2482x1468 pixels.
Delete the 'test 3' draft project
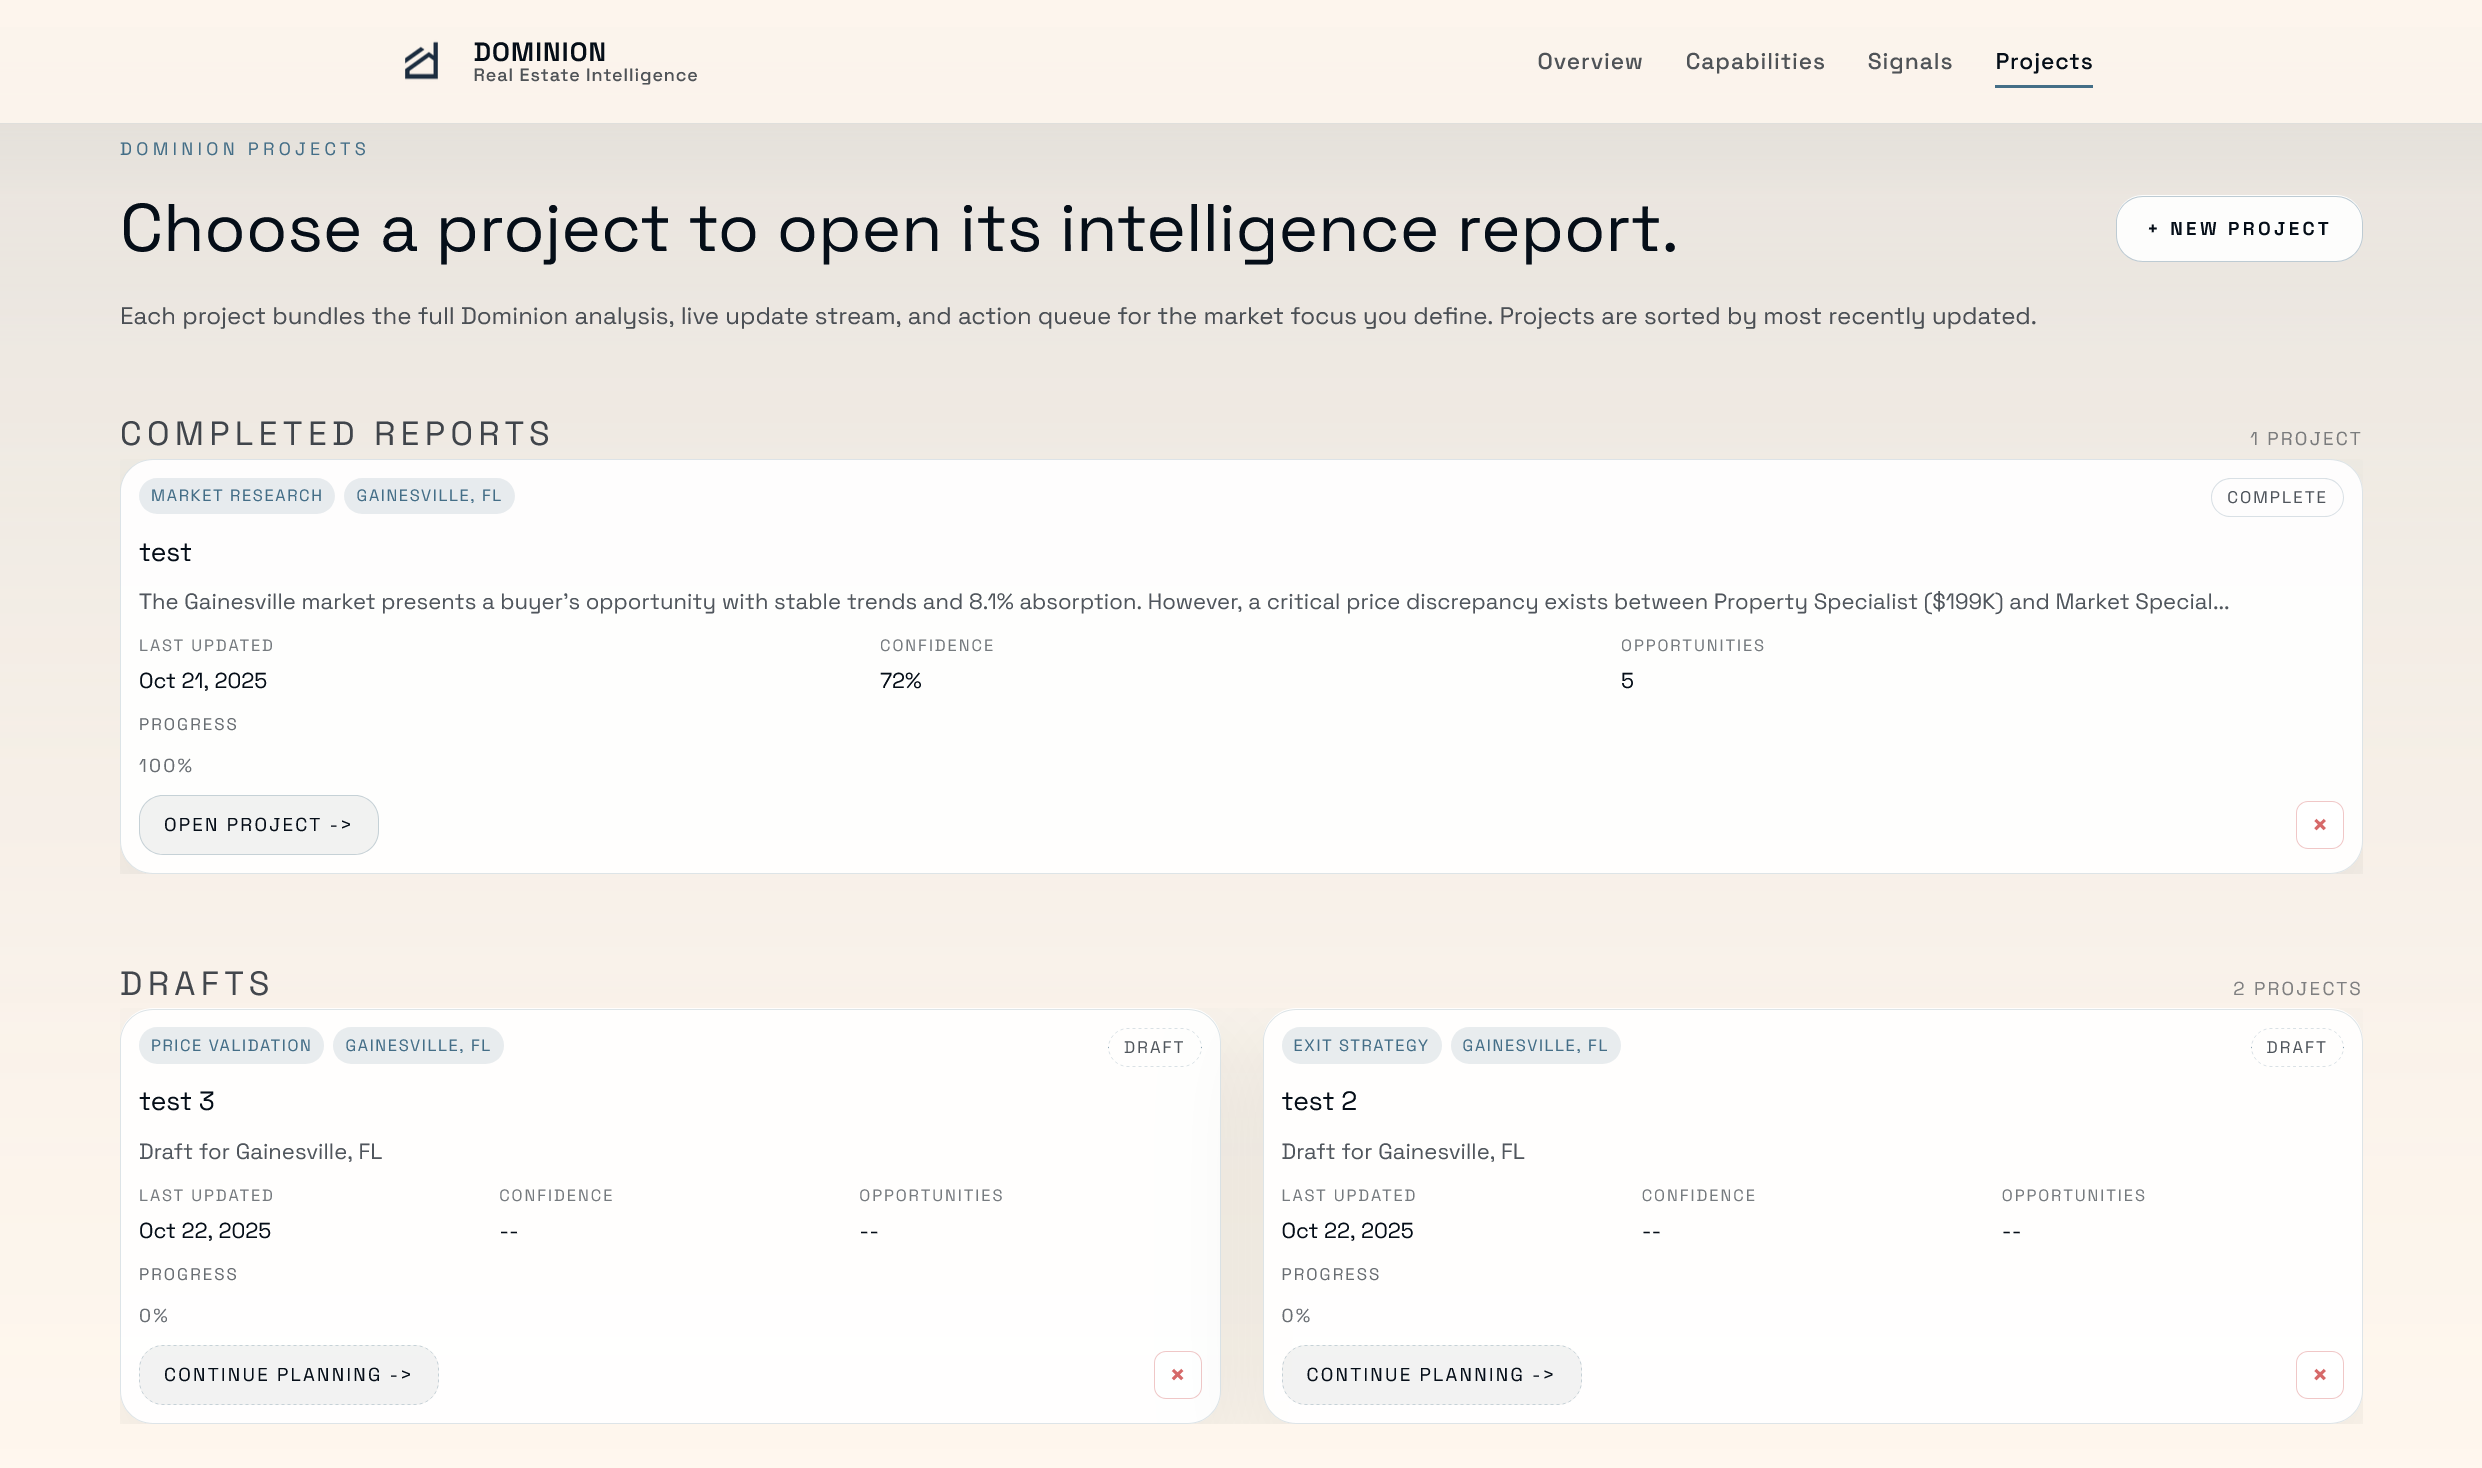[x=1177, y=1375]
